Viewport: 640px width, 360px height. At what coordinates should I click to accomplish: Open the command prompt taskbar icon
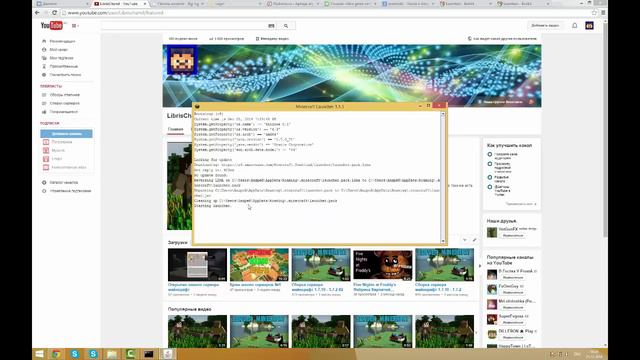pos(149,354)
